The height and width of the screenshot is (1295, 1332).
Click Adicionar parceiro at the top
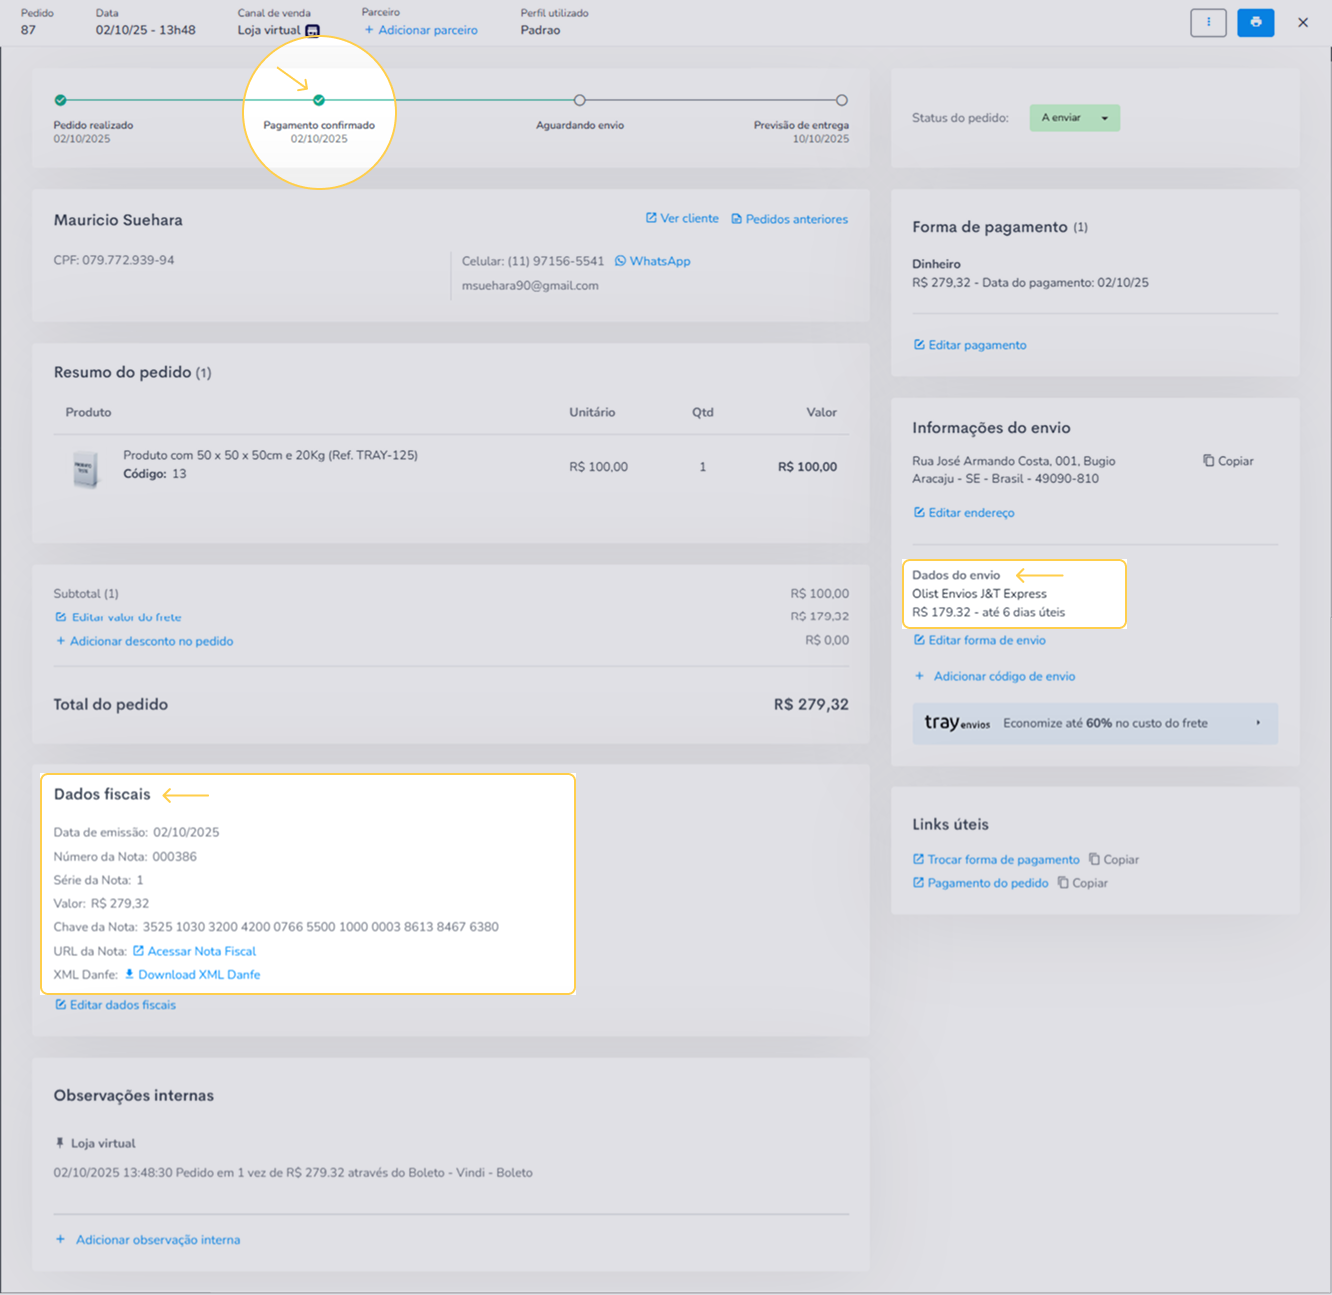click(421, 30)
